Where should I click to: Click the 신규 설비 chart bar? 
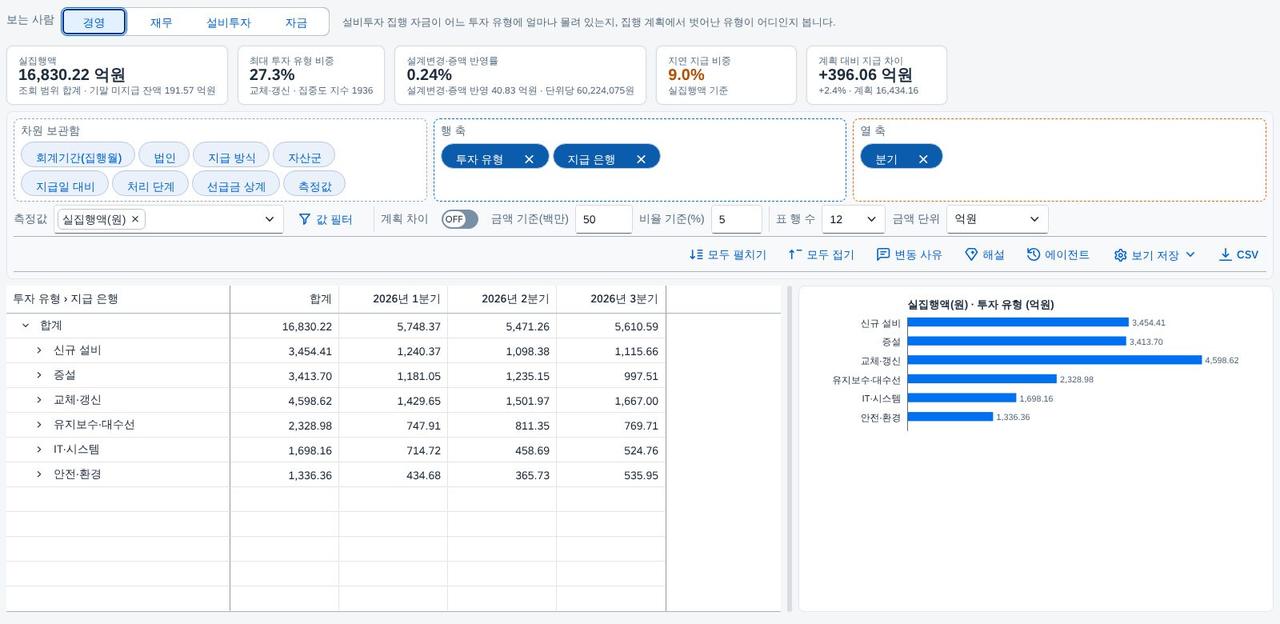pos(1018,323)
